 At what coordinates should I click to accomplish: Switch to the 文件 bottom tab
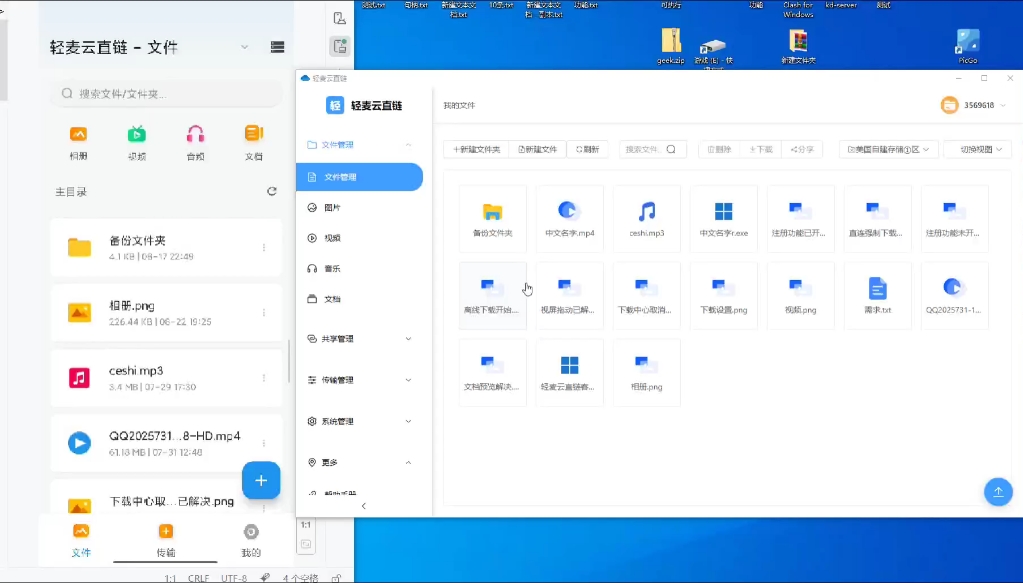[81, 540]
